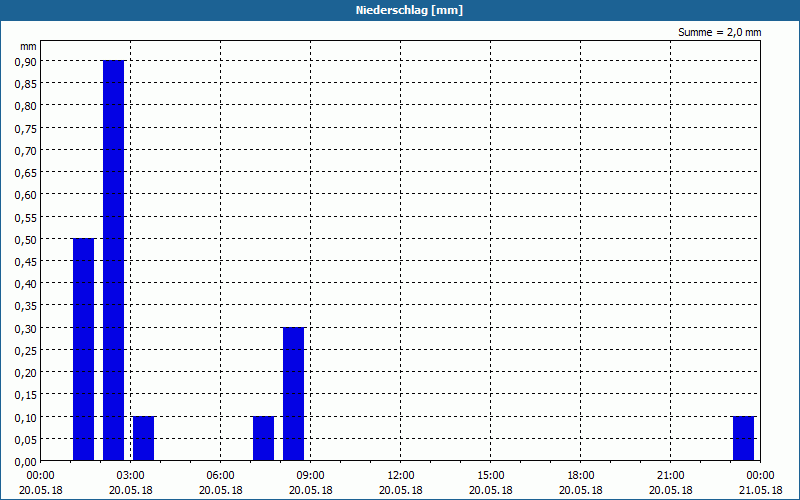The height and width of the screenshot is (500, 800).
Task: Click the "0,50" y-axis label
Action: tap(26, 239)
